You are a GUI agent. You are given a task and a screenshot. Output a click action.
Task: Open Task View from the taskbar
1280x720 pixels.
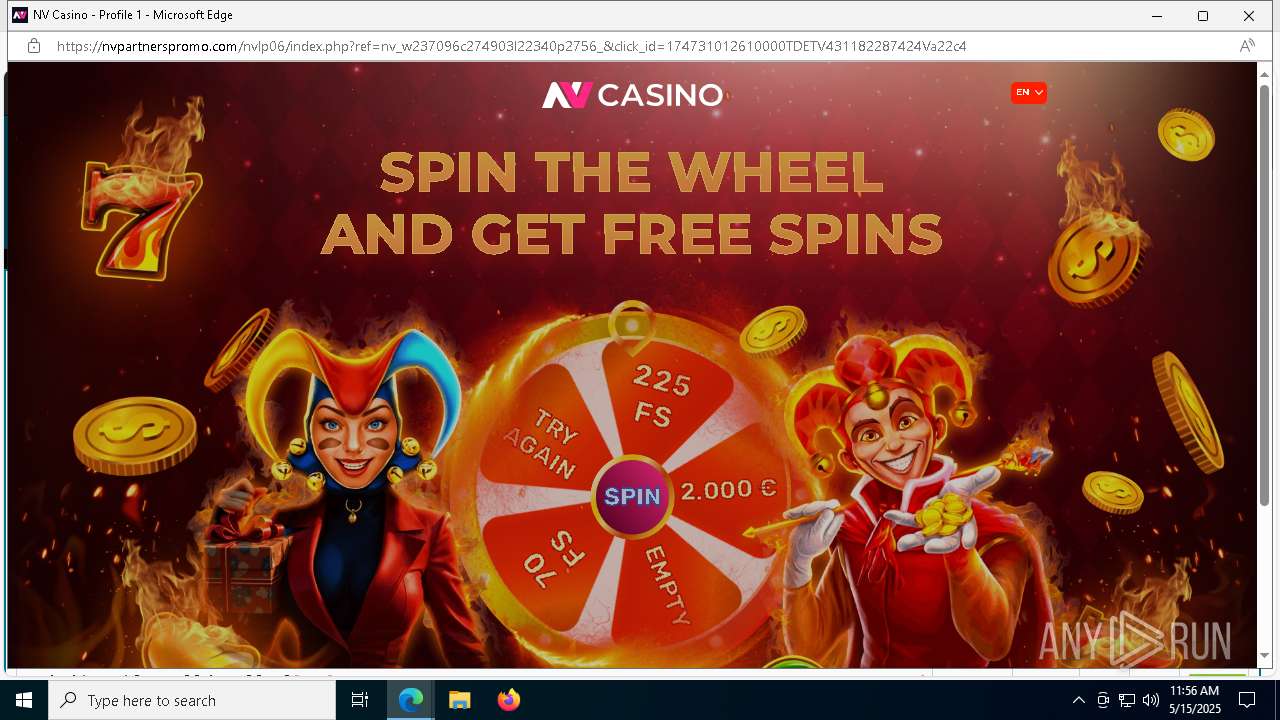pyautogui.click(x=360, y=700)
